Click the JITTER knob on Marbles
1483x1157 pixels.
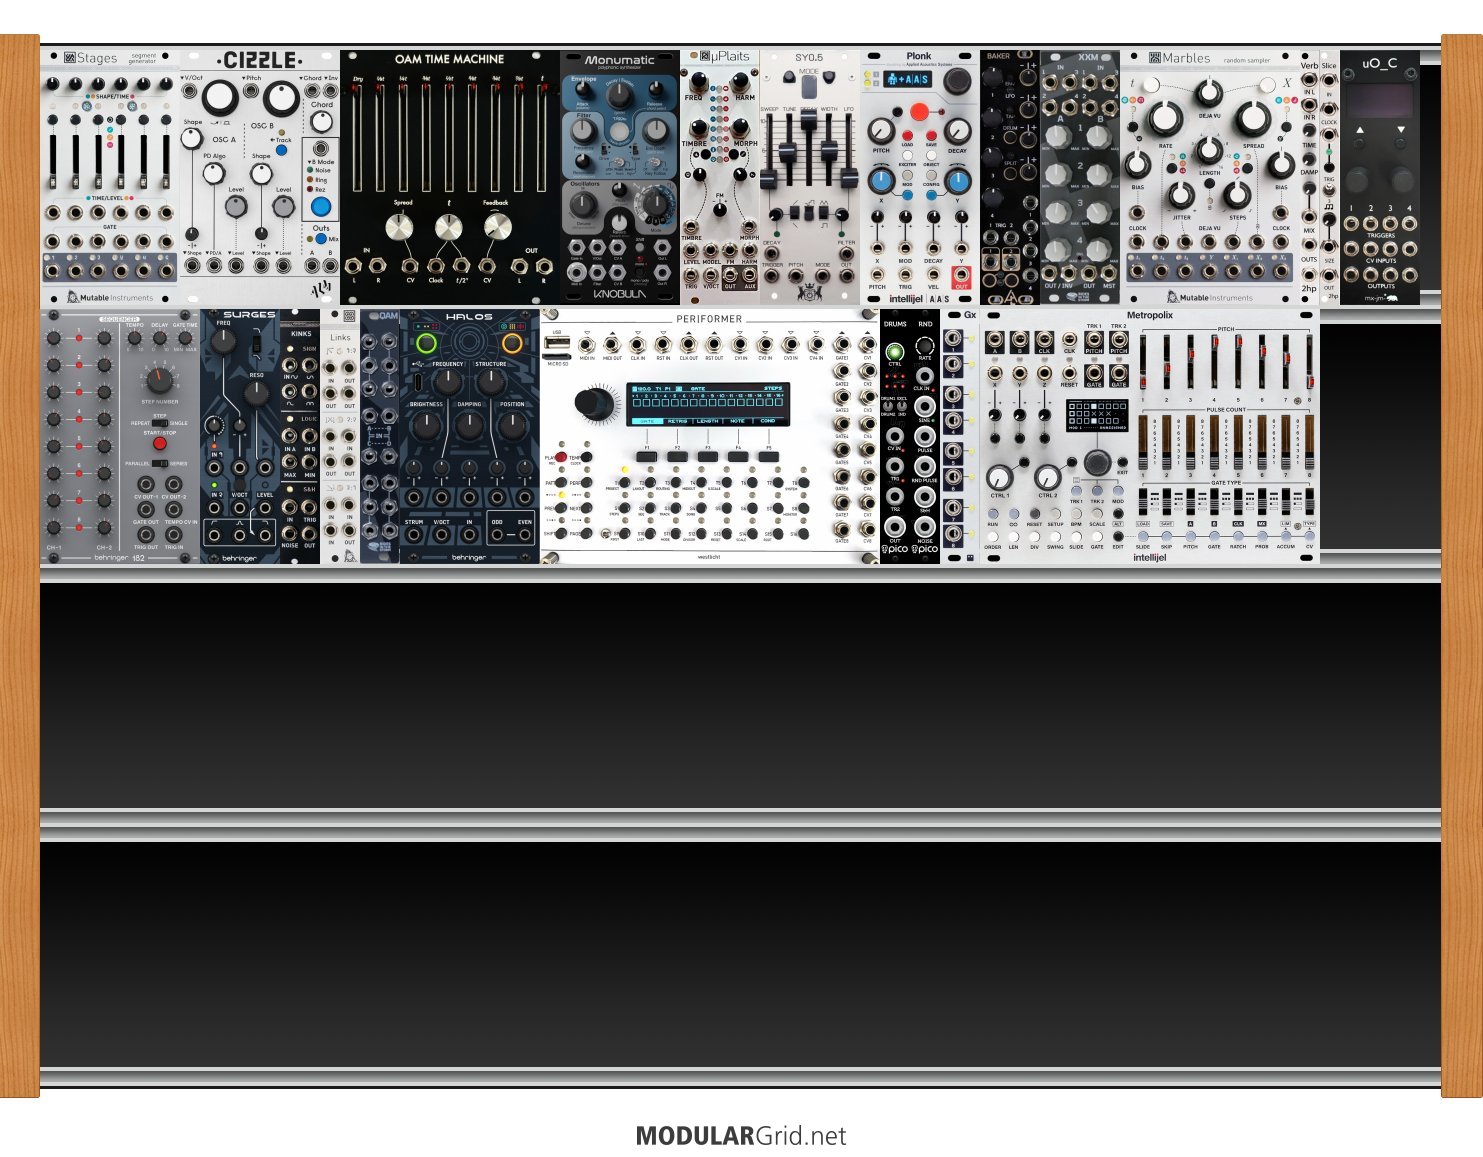(x=1181, y=195)
